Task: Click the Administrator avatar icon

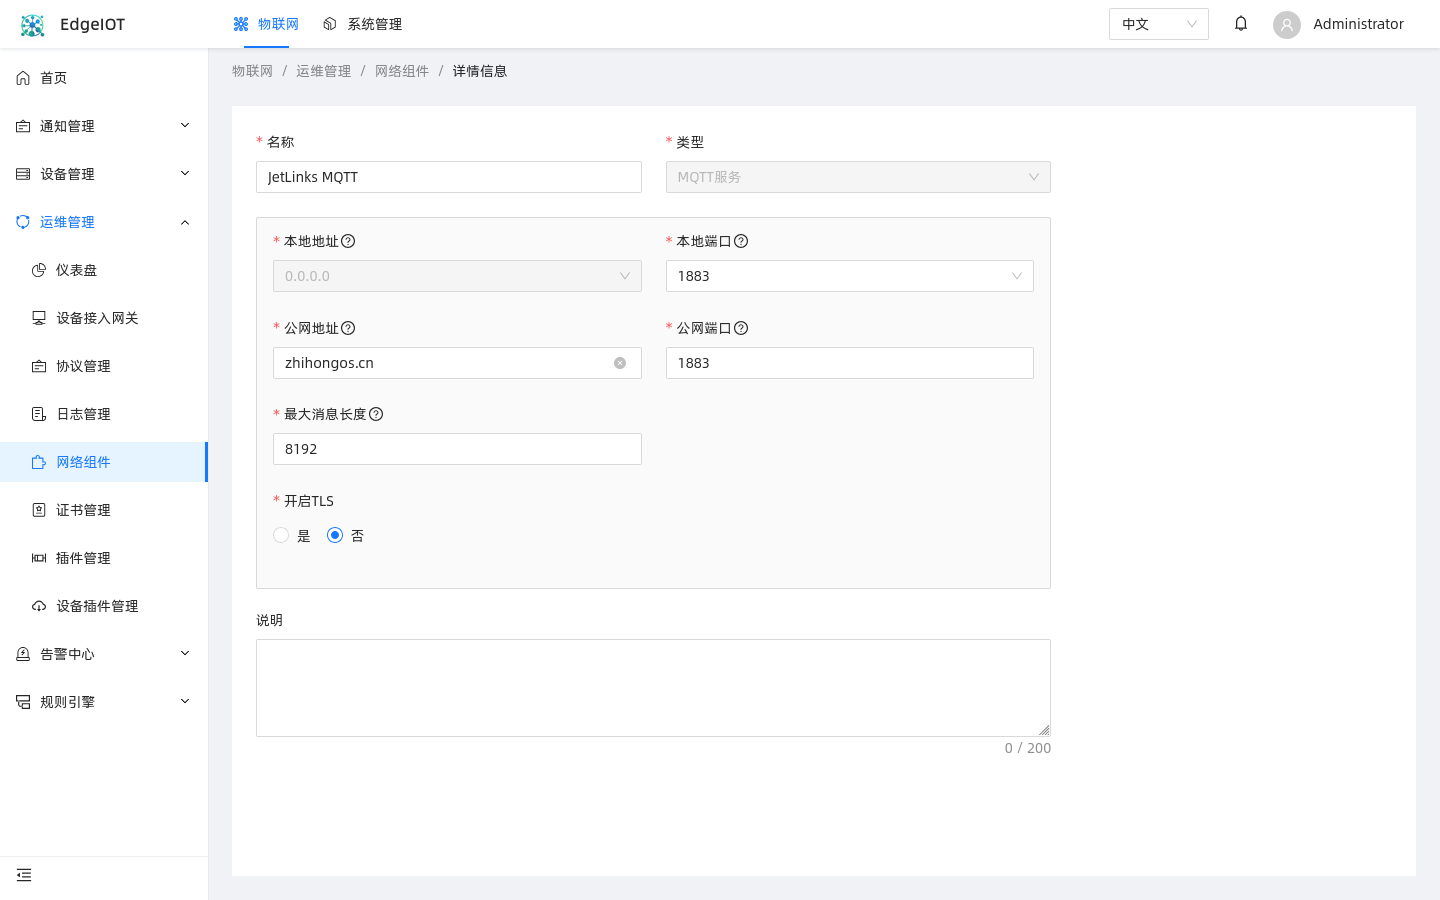Action: (1287, 25)
